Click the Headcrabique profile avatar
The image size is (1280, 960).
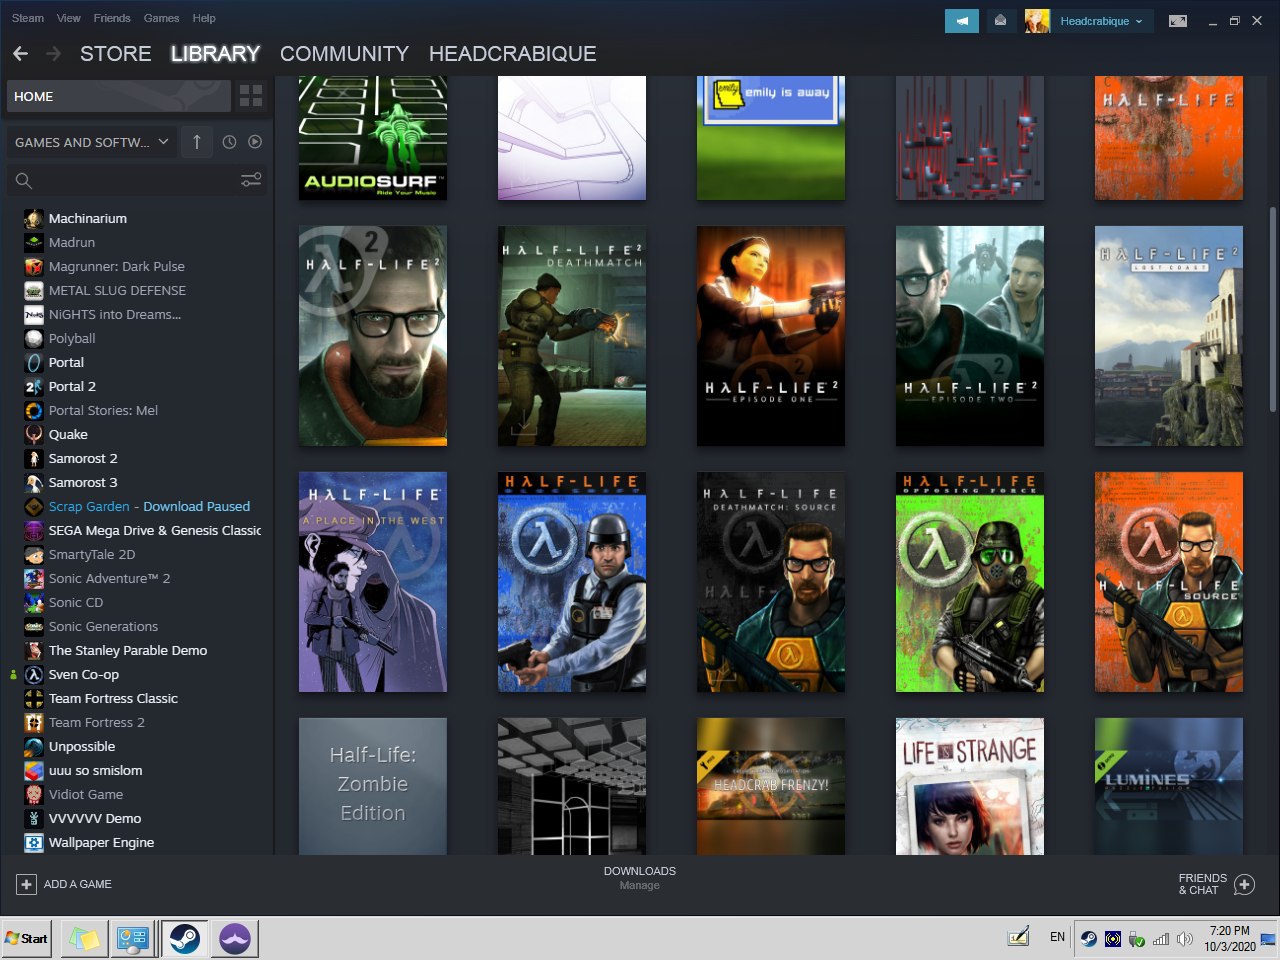click(x=1037, y=21)
